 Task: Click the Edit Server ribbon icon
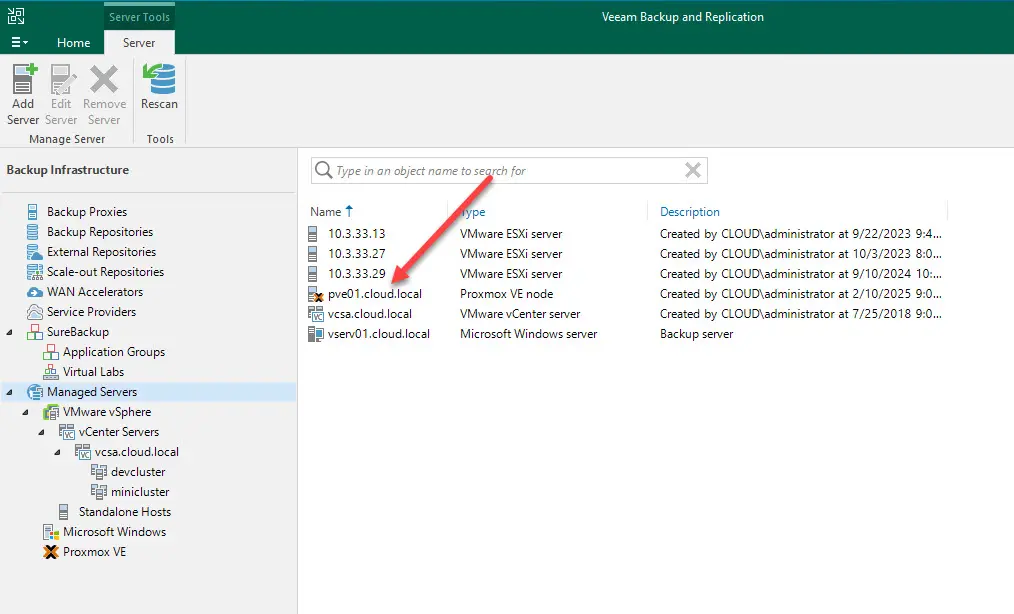click(x=62, y=93)
